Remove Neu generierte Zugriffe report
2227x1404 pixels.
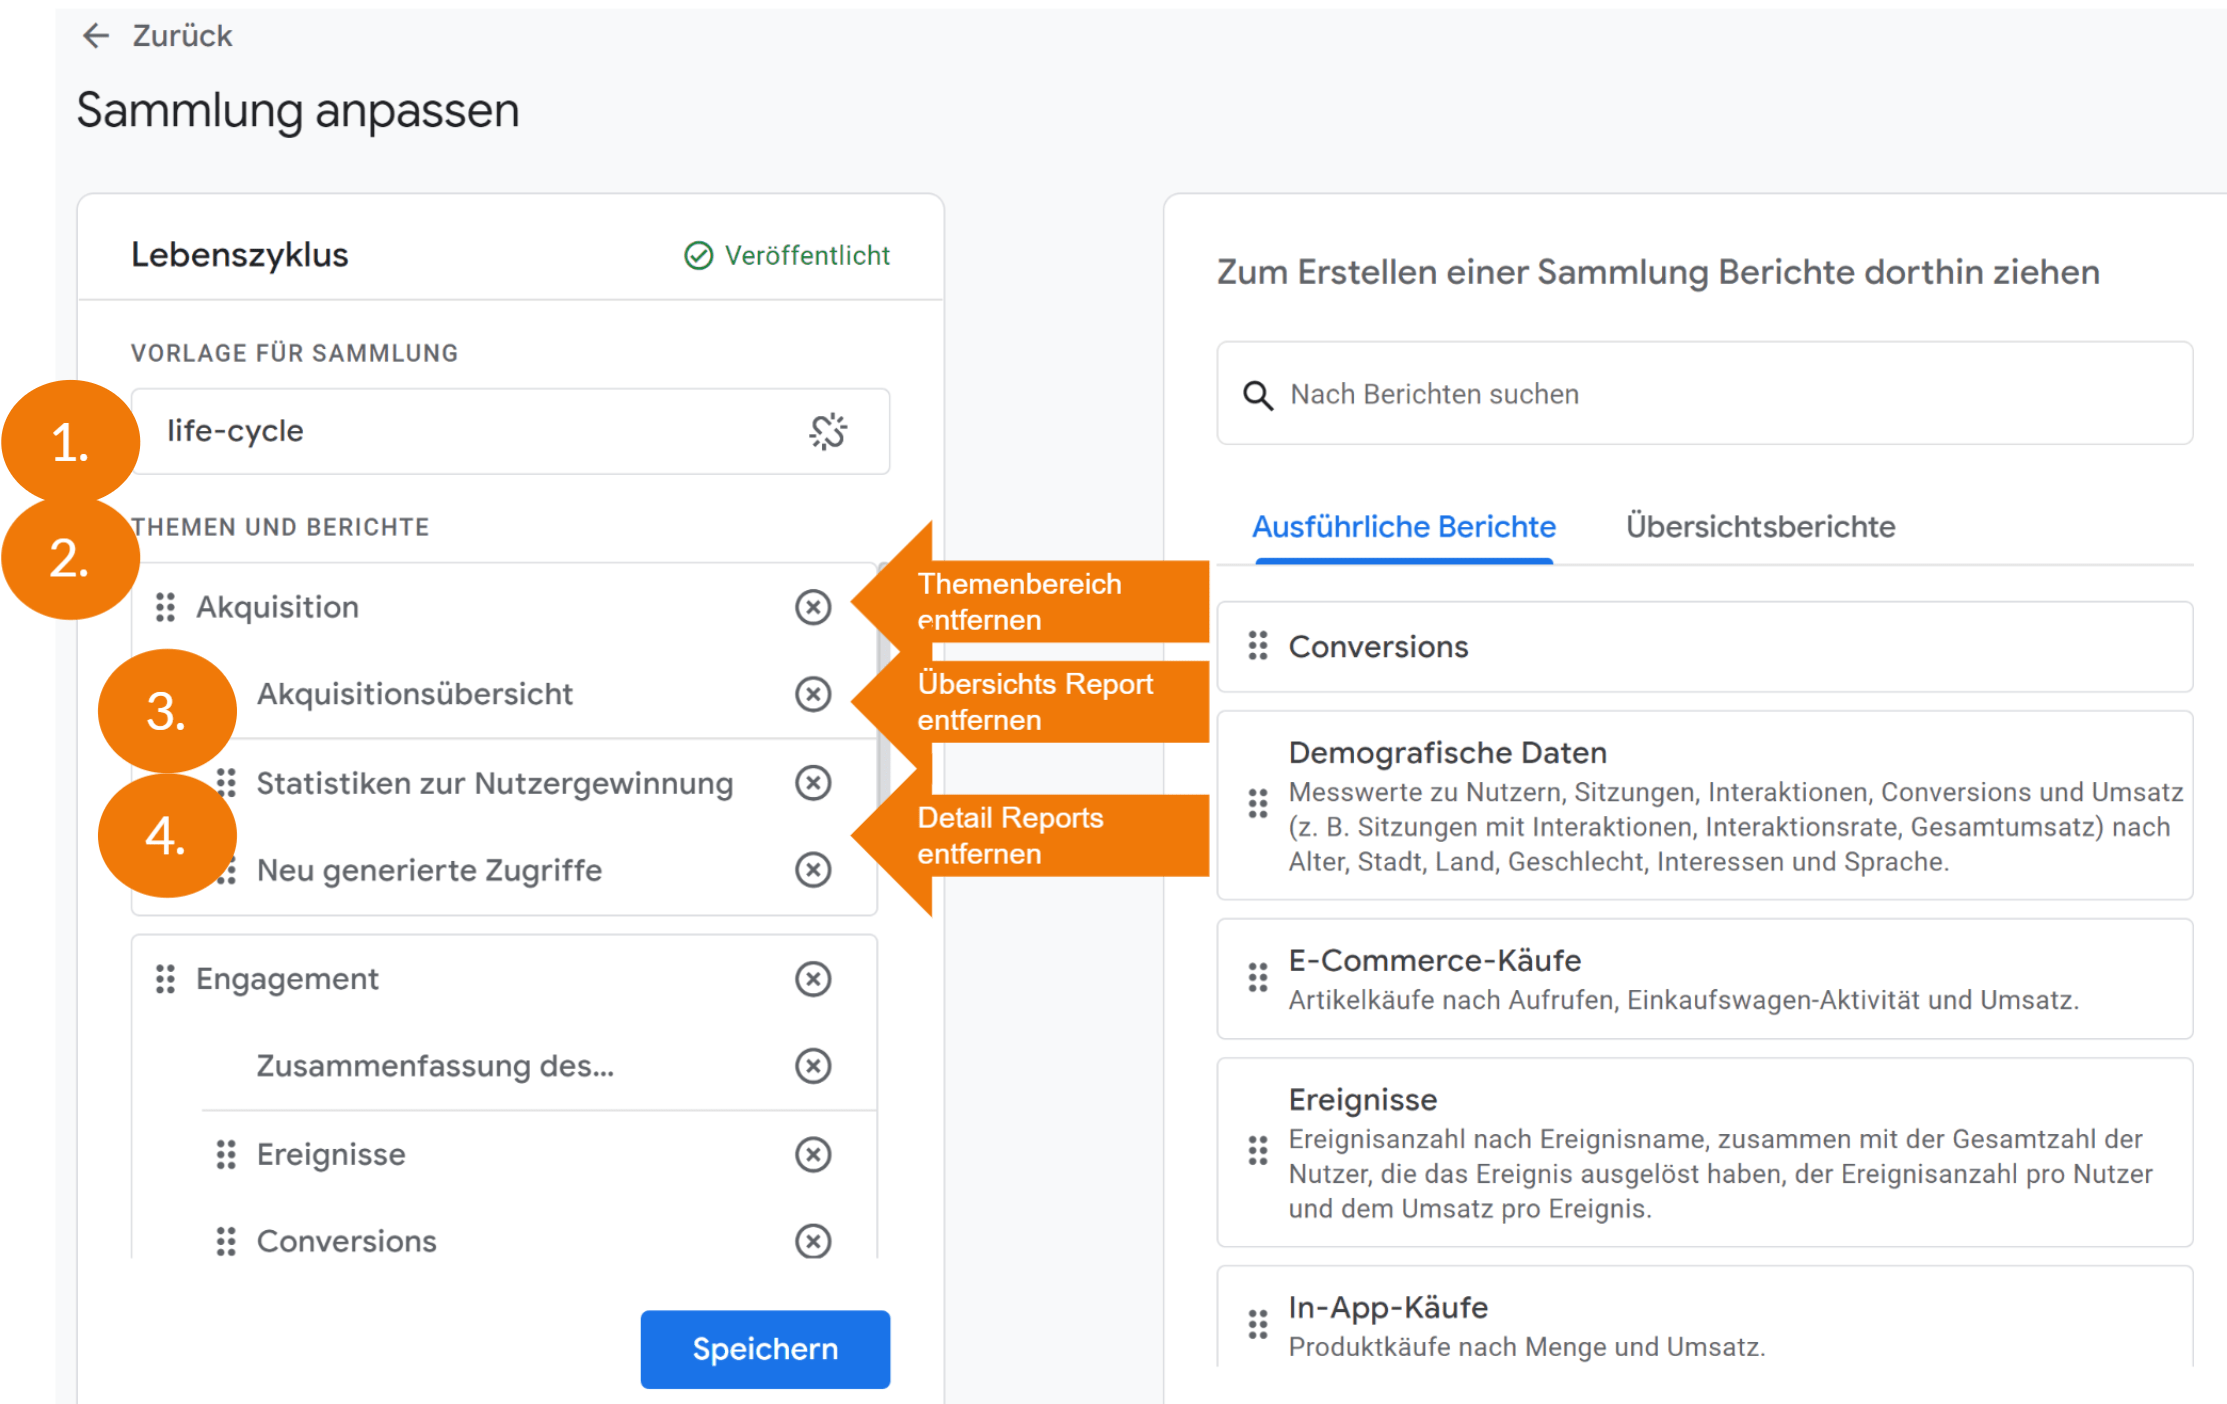tap(813, 870)
